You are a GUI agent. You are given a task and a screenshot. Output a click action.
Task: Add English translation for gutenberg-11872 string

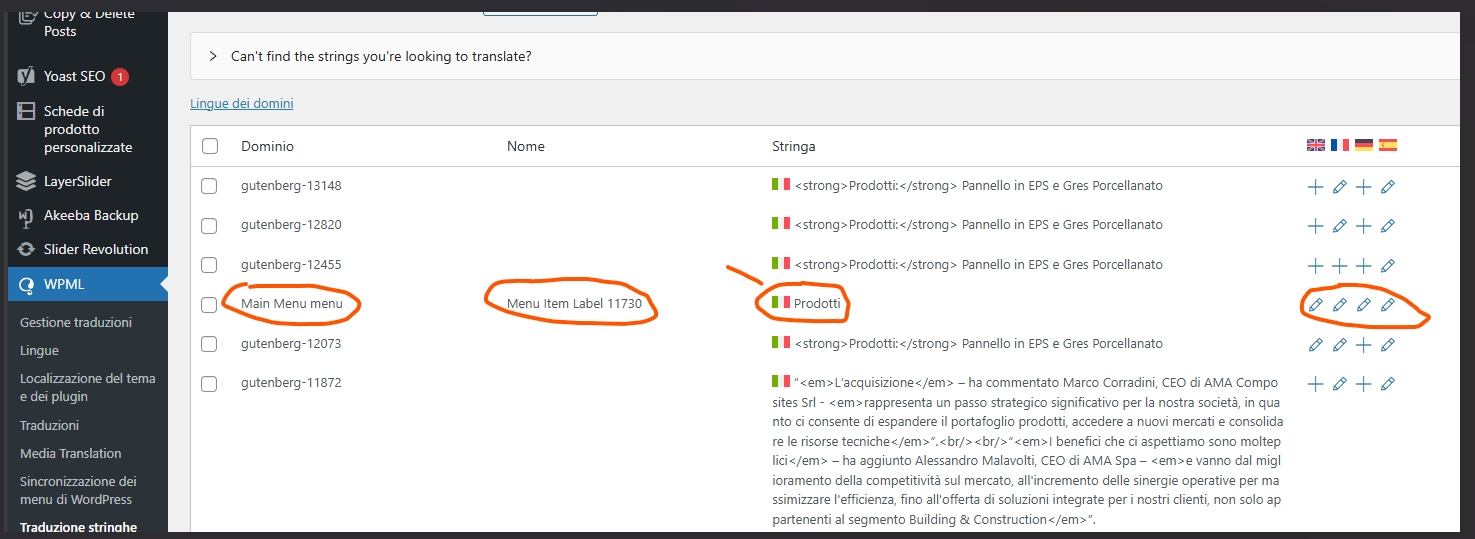[1315, 384]
